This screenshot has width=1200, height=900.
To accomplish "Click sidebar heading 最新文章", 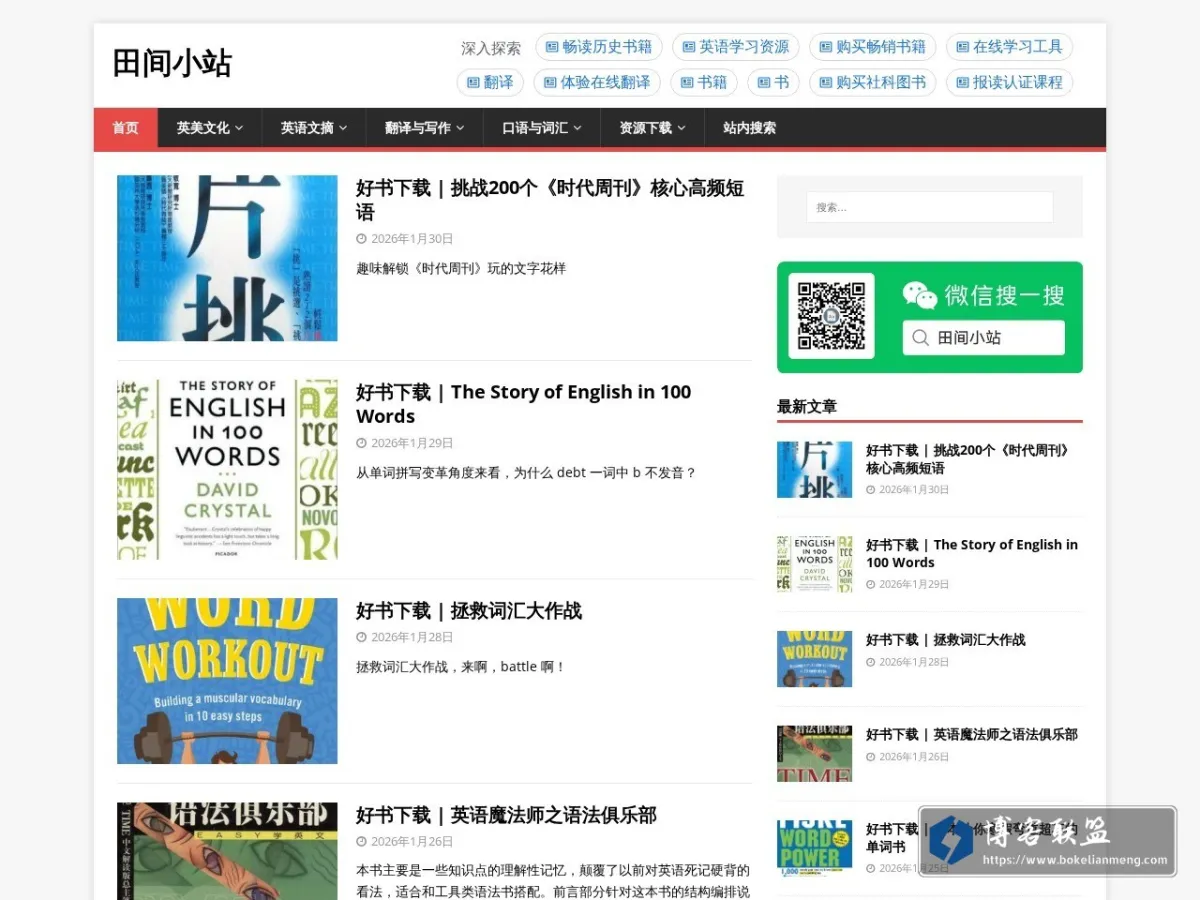I will coord(807,406).
